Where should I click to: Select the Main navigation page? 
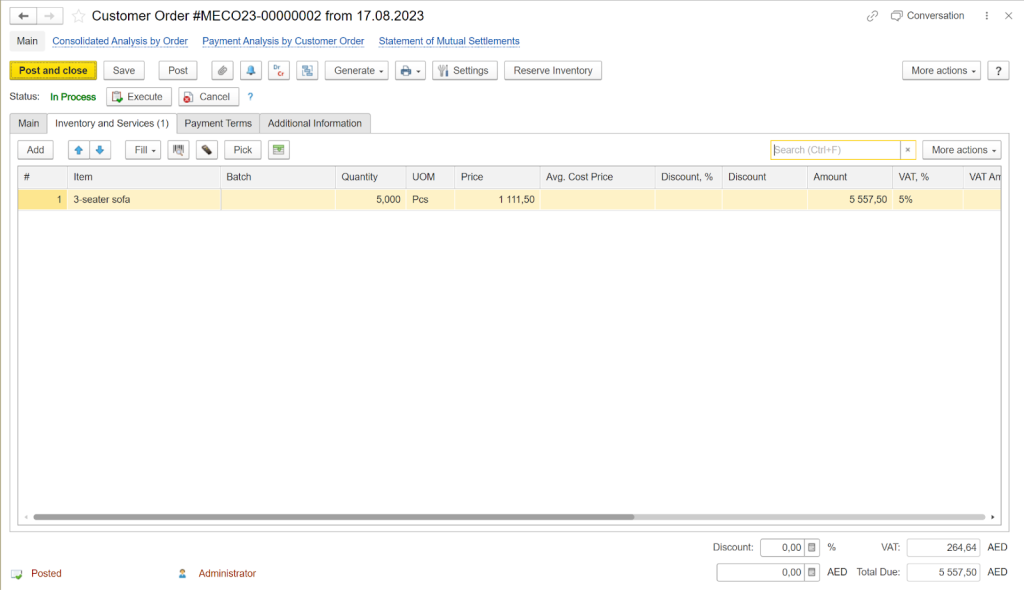(27, 41)
